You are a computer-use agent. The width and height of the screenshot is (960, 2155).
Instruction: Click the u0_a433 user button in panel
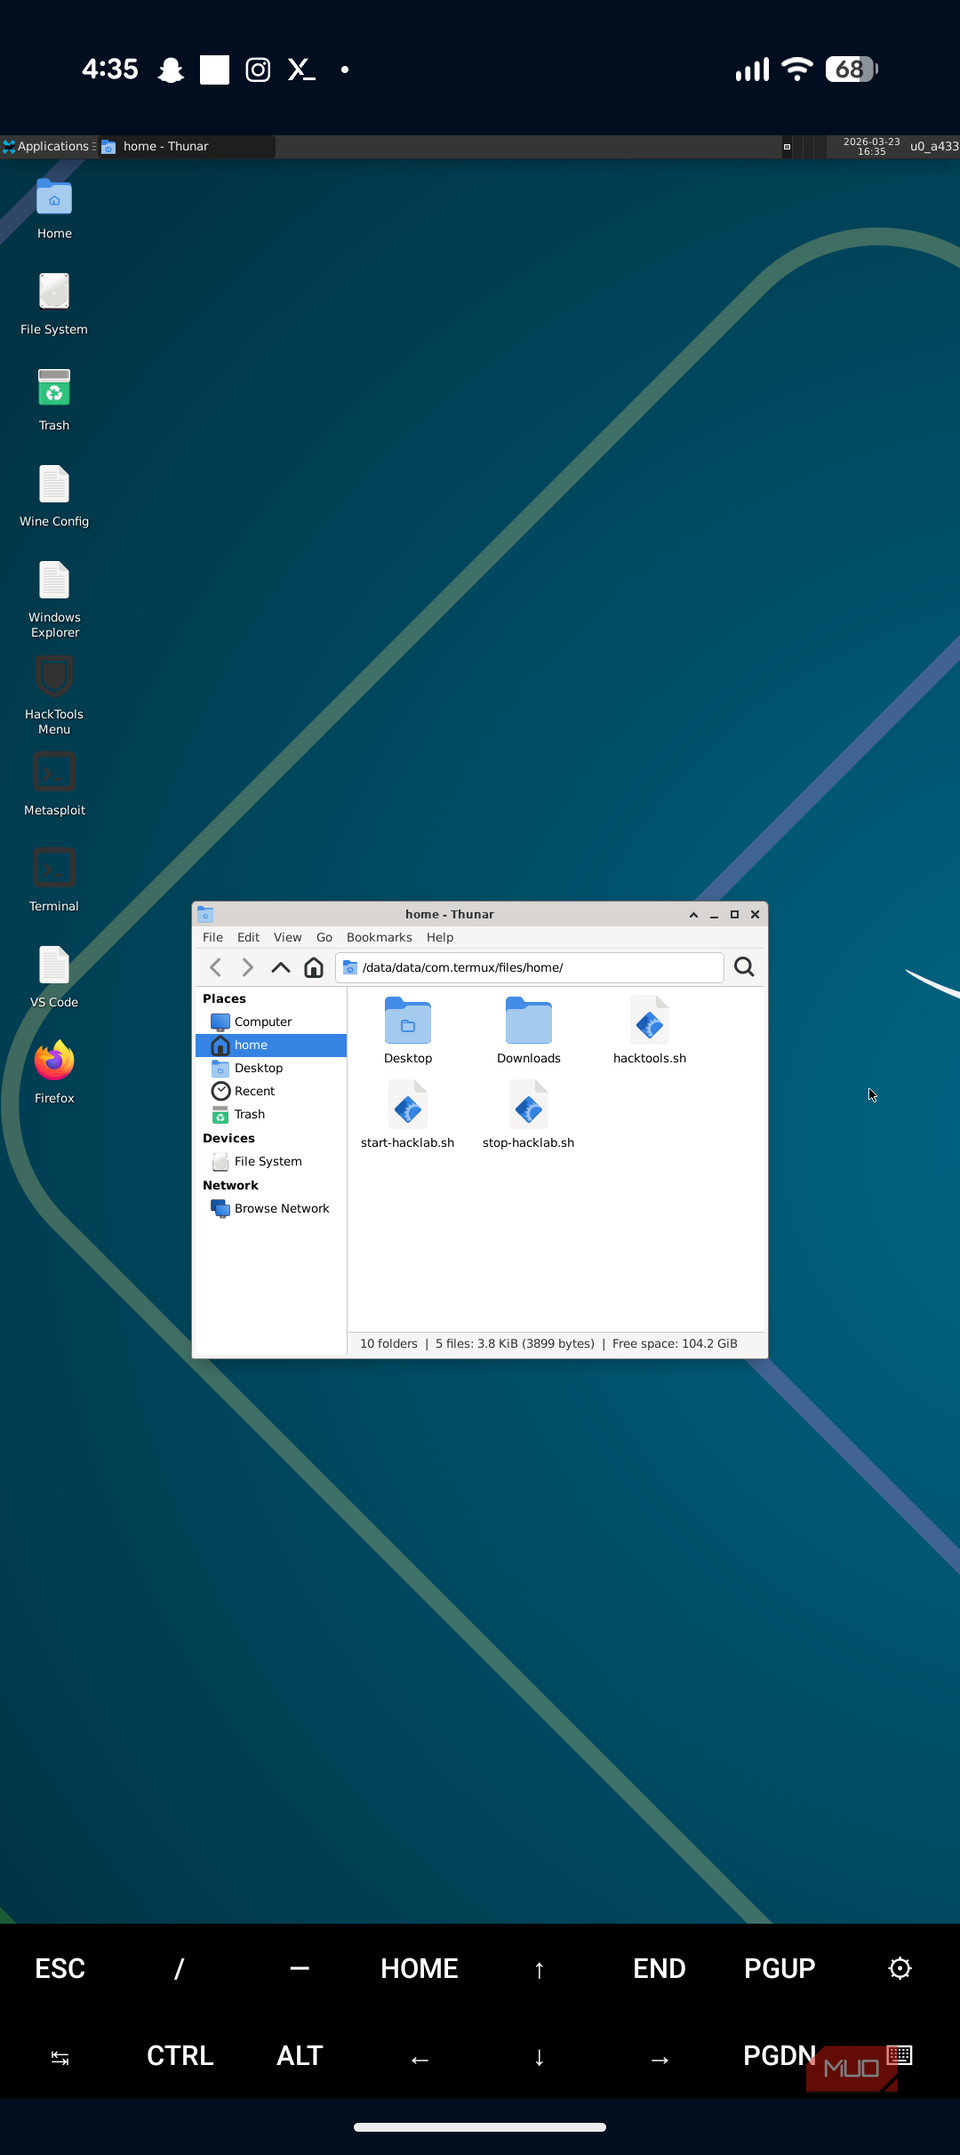click(934, 146)
